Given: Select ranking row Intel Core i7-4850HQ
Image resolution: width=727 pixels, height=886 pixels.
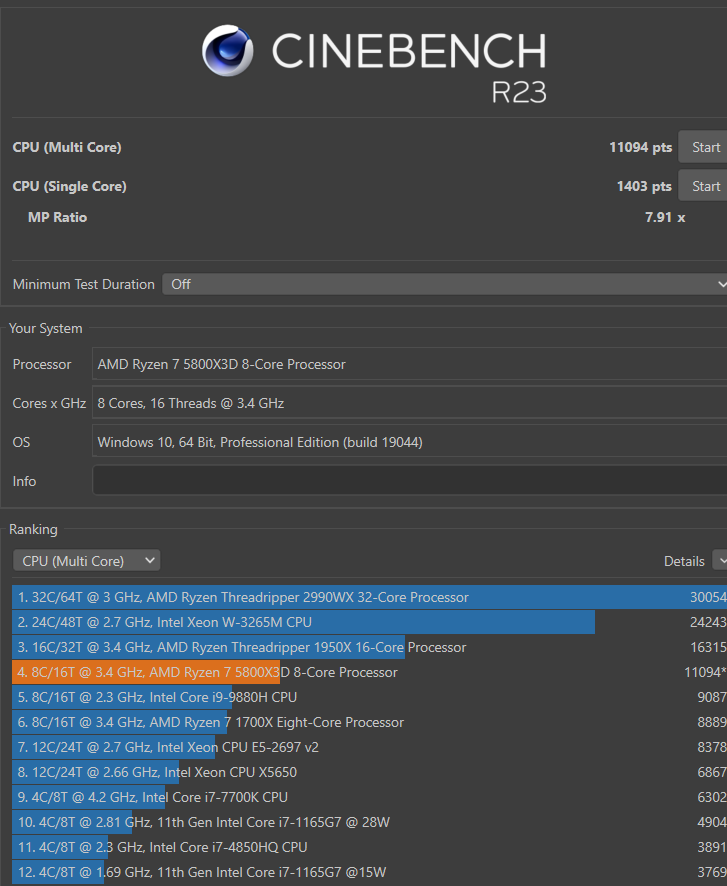Looking at the screenshot, I should pos(369,847).
